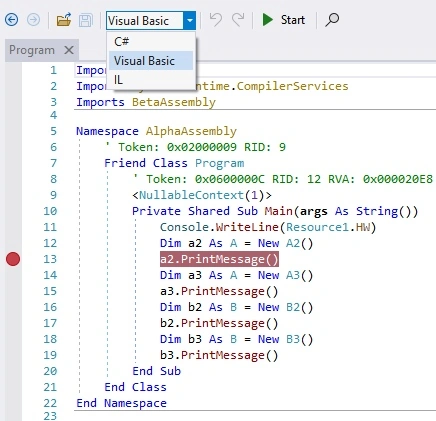Click line number 12 in the gutter
The width and height of the screenshot is (436, 421).
(50, 243)
